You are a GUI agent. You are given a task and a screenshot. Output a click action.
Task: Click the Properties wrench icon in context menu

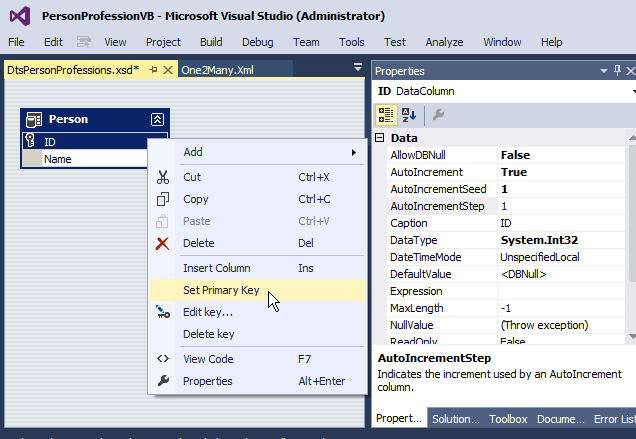(x=163, y=381)
